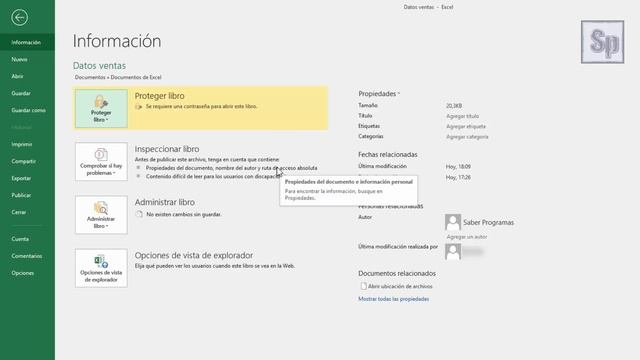This screenshot has height=360, width=640.
Task: Click the Saber Programas author name
Action: click(489, 222)
